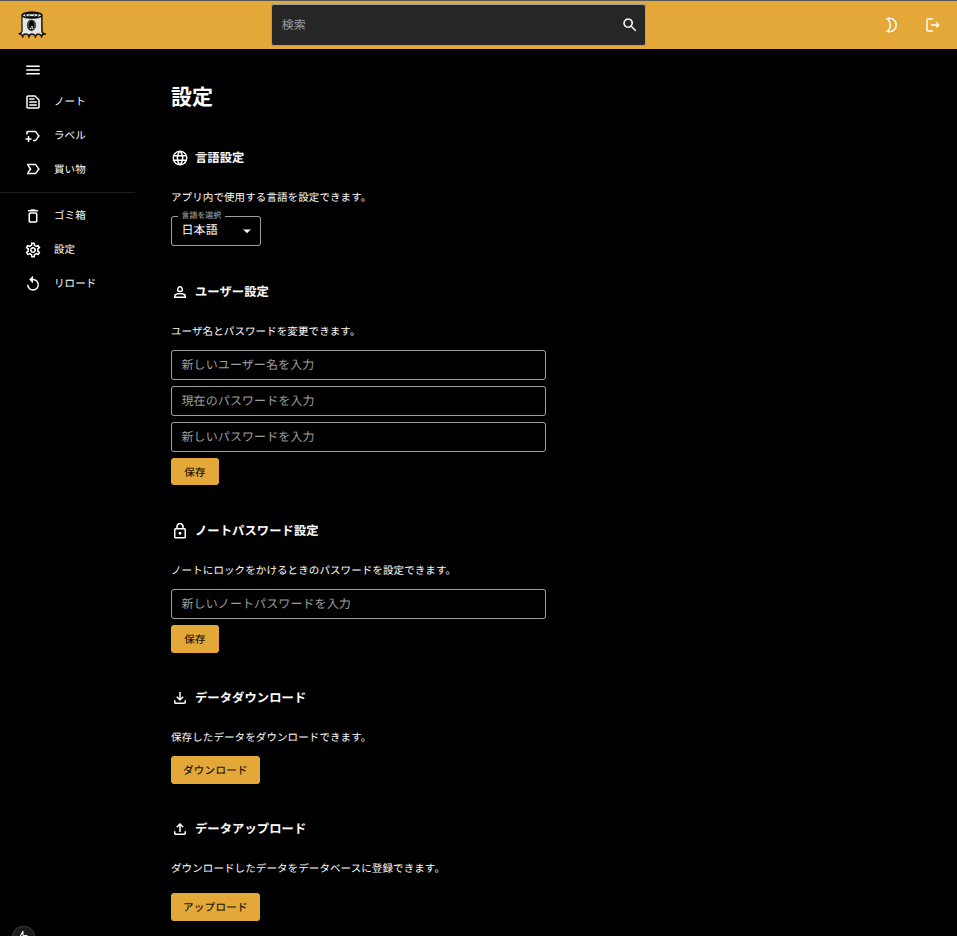Click the 新しいノートパスワードを入力 field
The image size is (957, 936).
coord(358,604)
